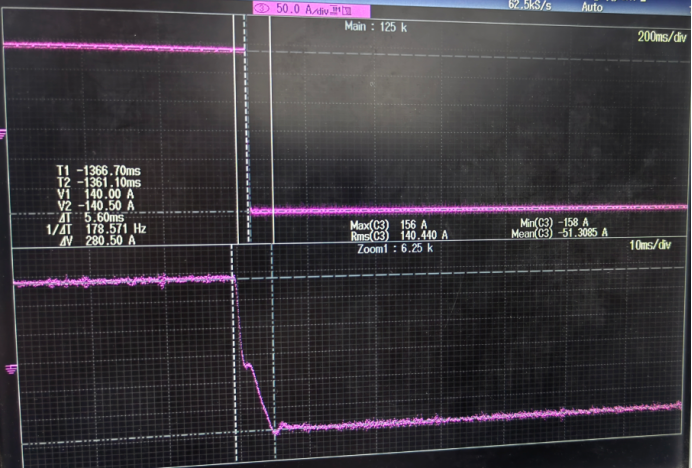Viewport: 692px width, 468px height.
Task: Click the Auto trigger mode indicator
Action: coord(593,6)
